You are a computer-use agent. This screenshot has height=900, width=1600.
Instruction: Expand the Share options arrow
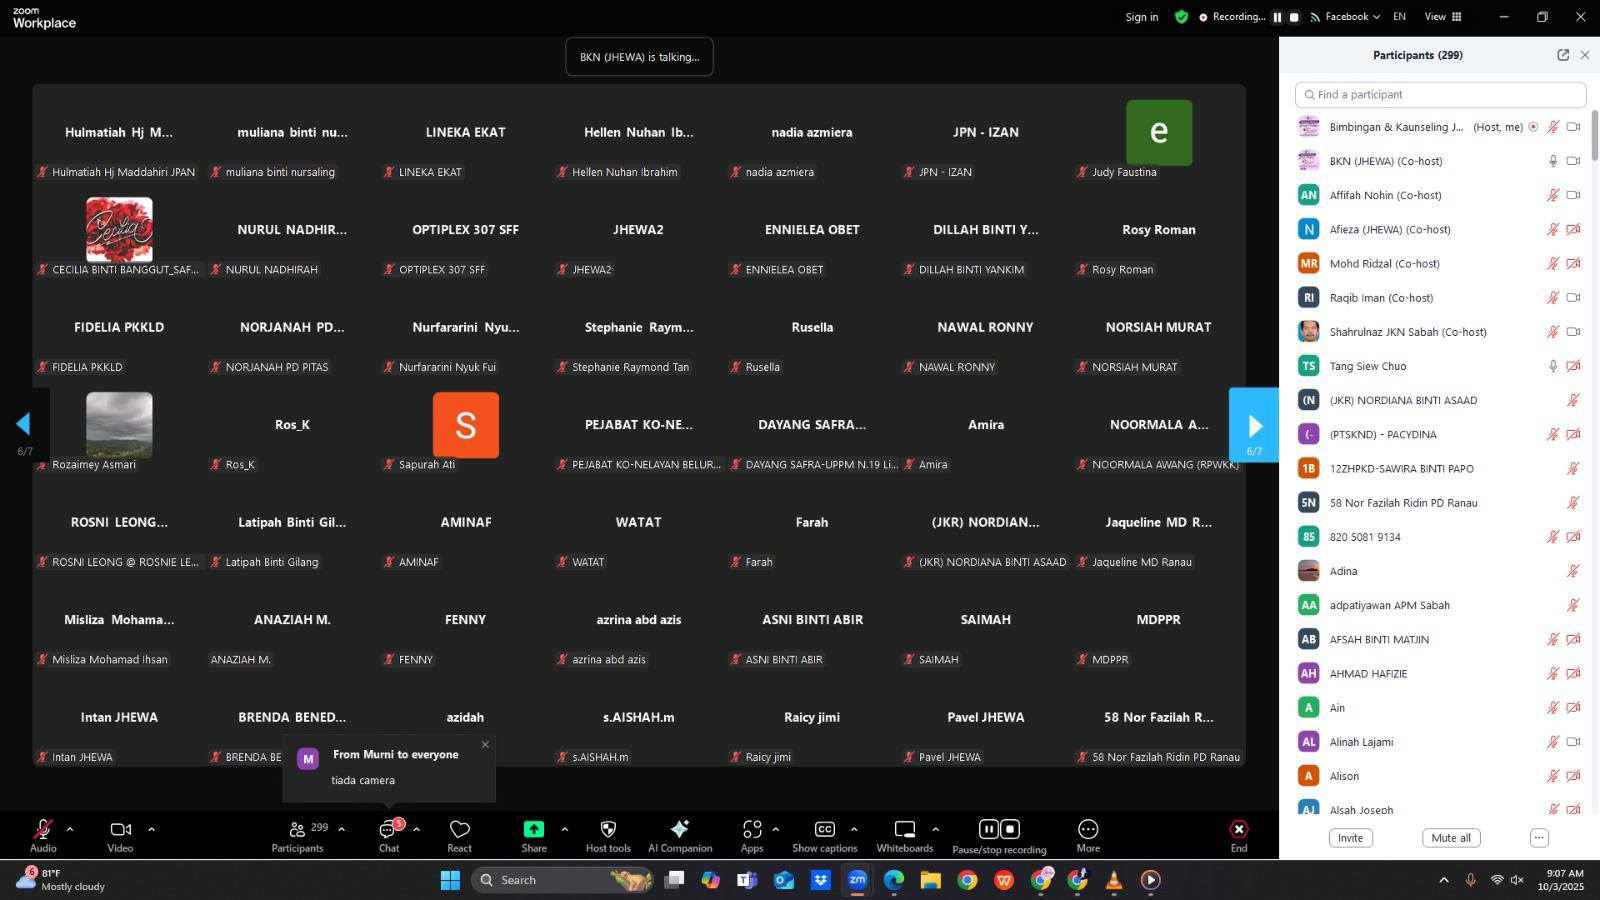(x=564, y=829)
